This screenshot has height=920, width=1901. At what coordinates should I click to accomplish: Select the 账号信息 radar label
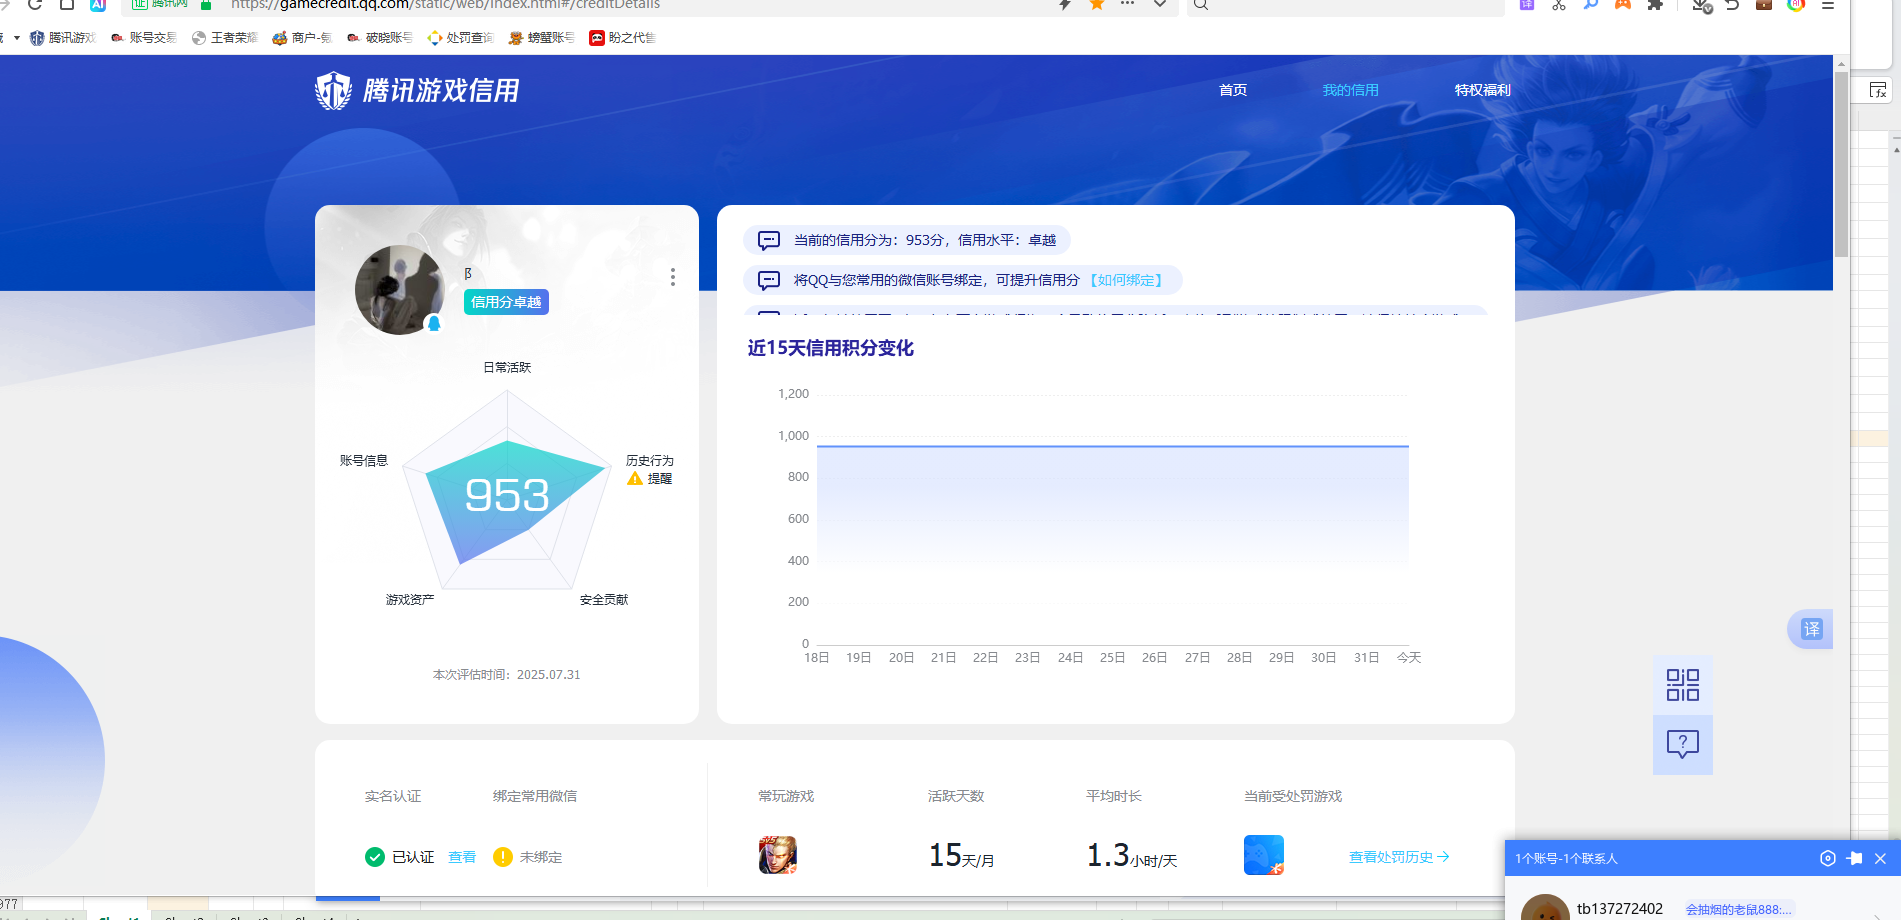point(364,461)
